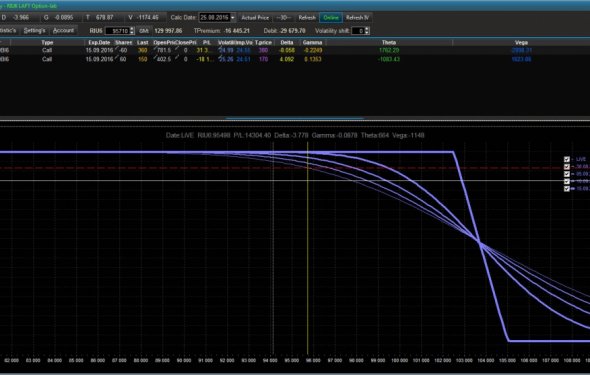Select Gamma value 0.1353
590x375 pixels.
pyautogui.click(x=313, y=59)
